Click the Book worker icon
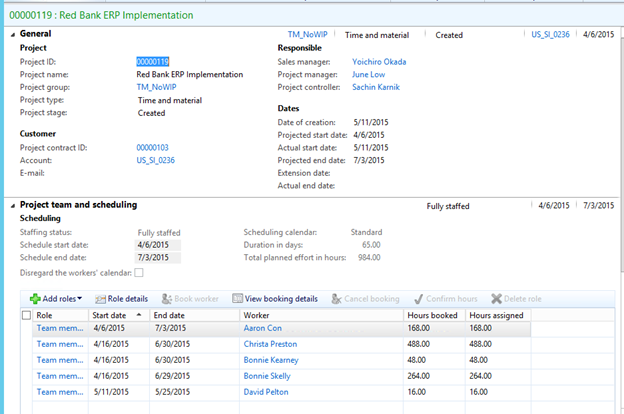Image resolution: width=624 pixels, height=414 pixels. pos(167,299)
